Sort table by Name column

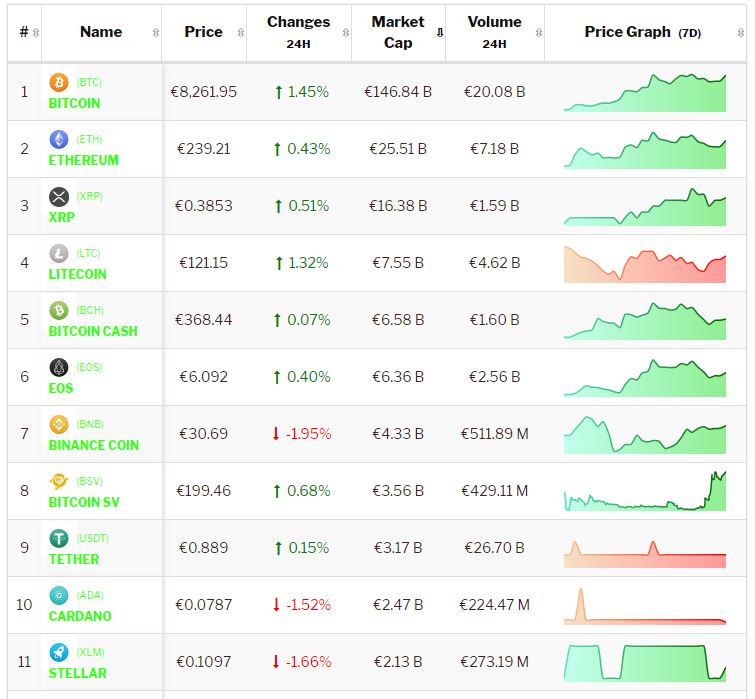101,32
